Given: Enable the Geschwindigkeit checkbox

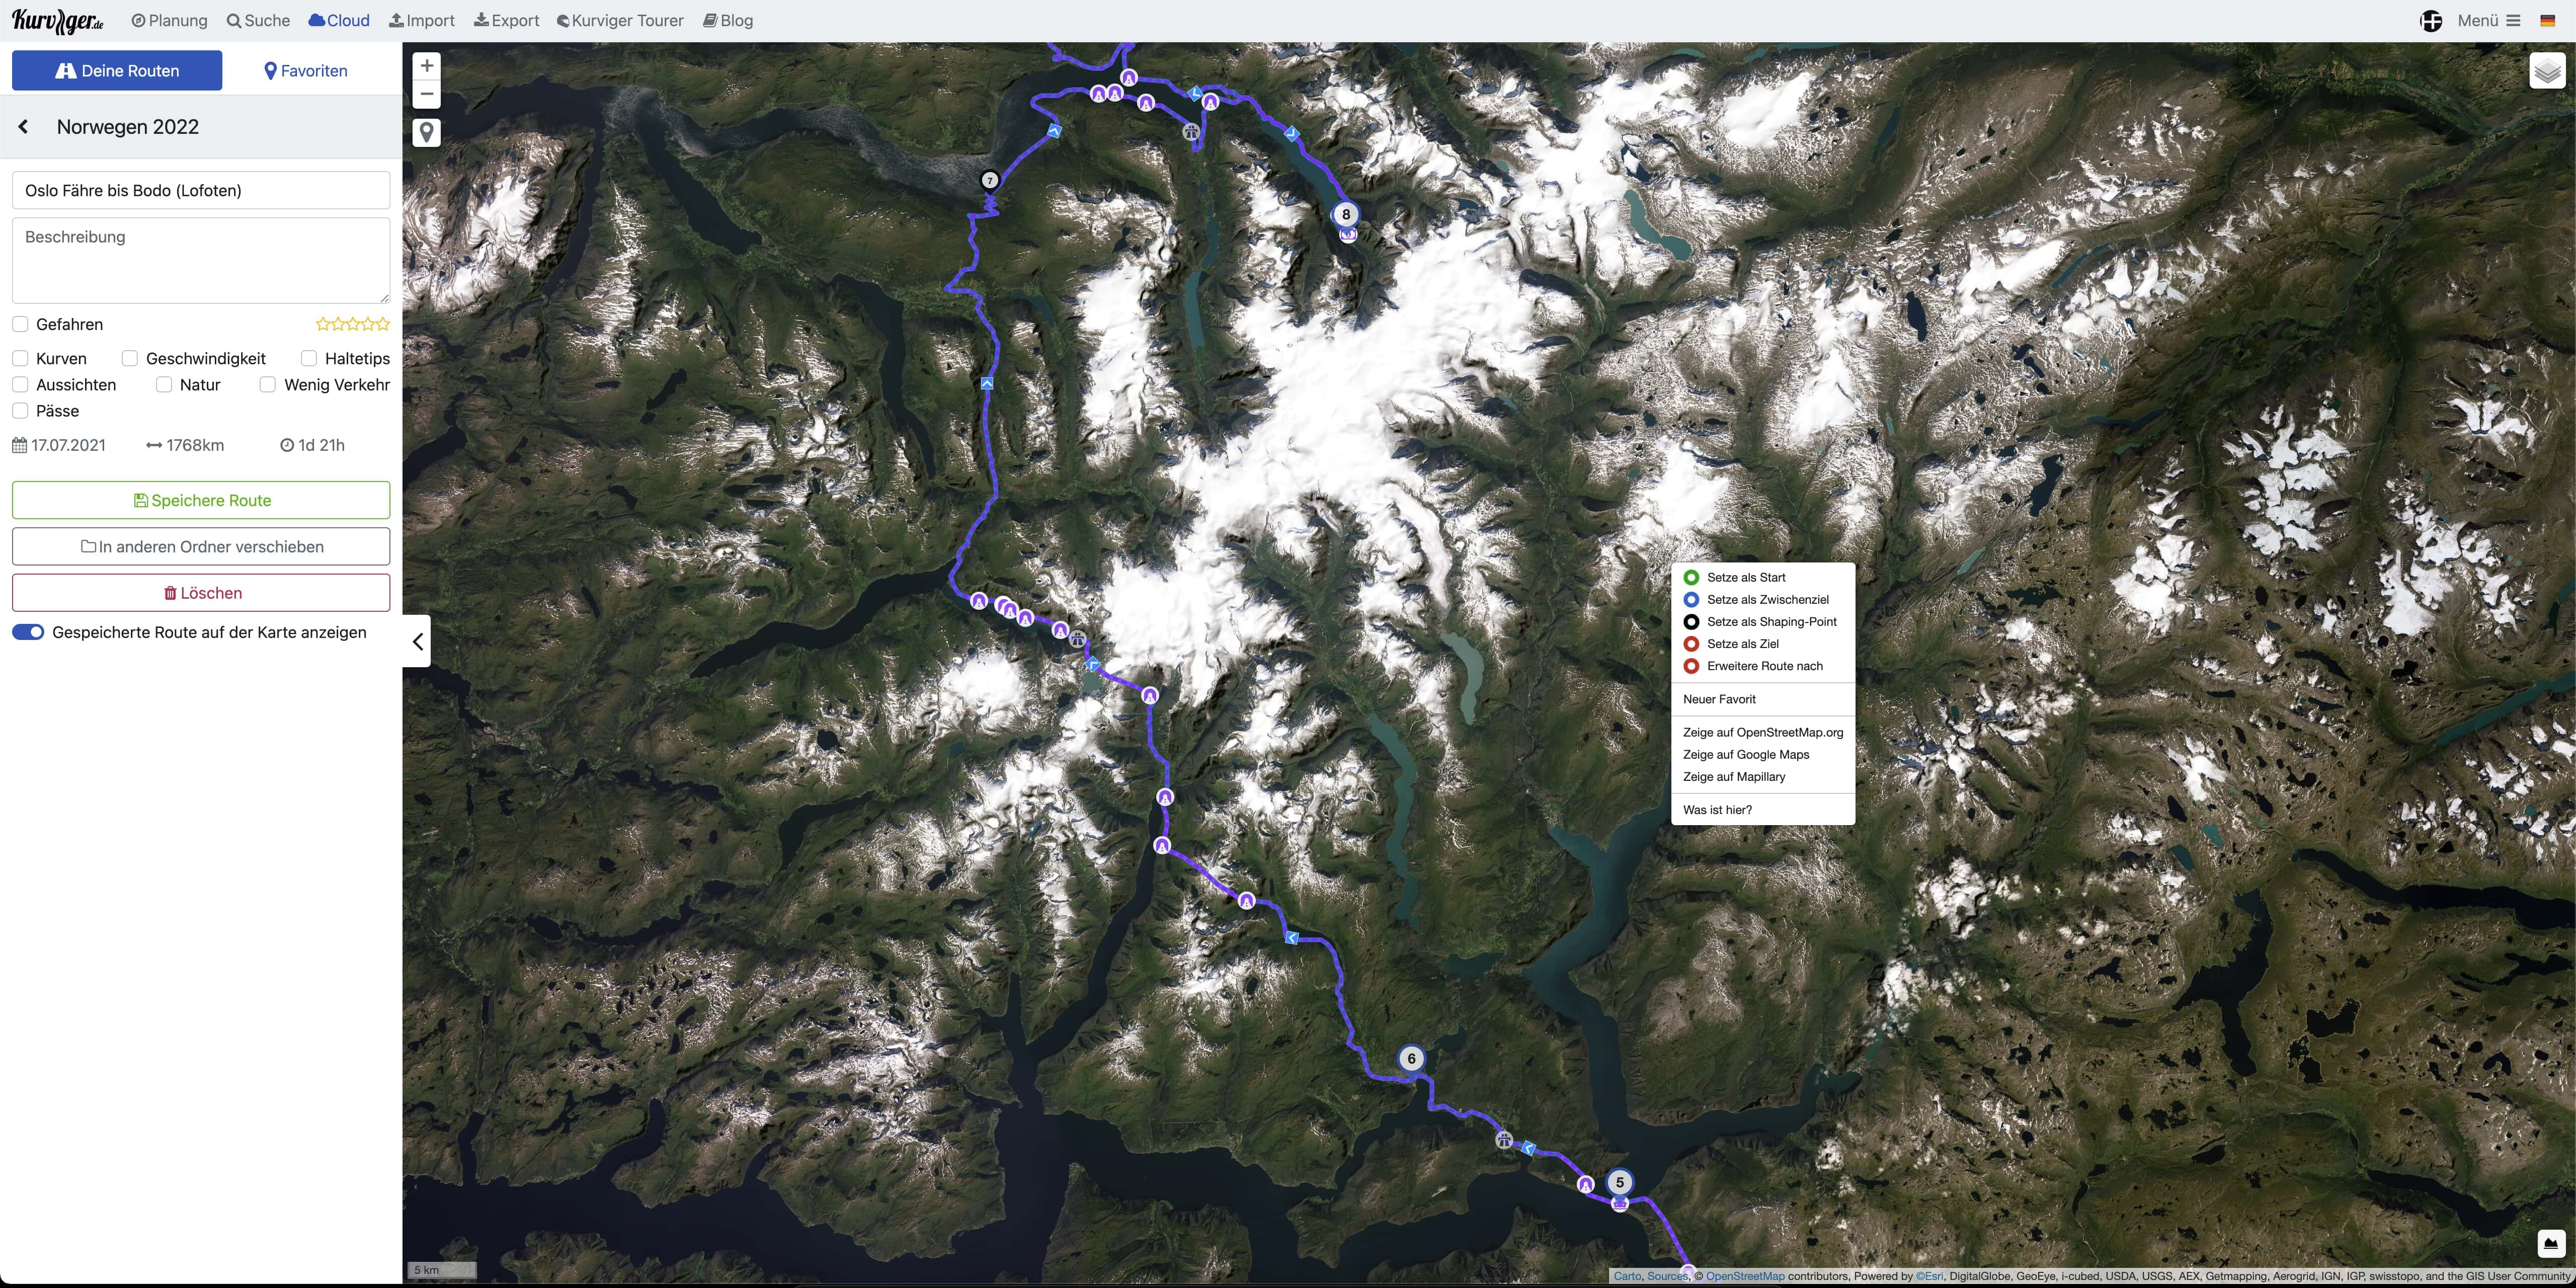Looking at the screenshot, I should pos(130,358).
